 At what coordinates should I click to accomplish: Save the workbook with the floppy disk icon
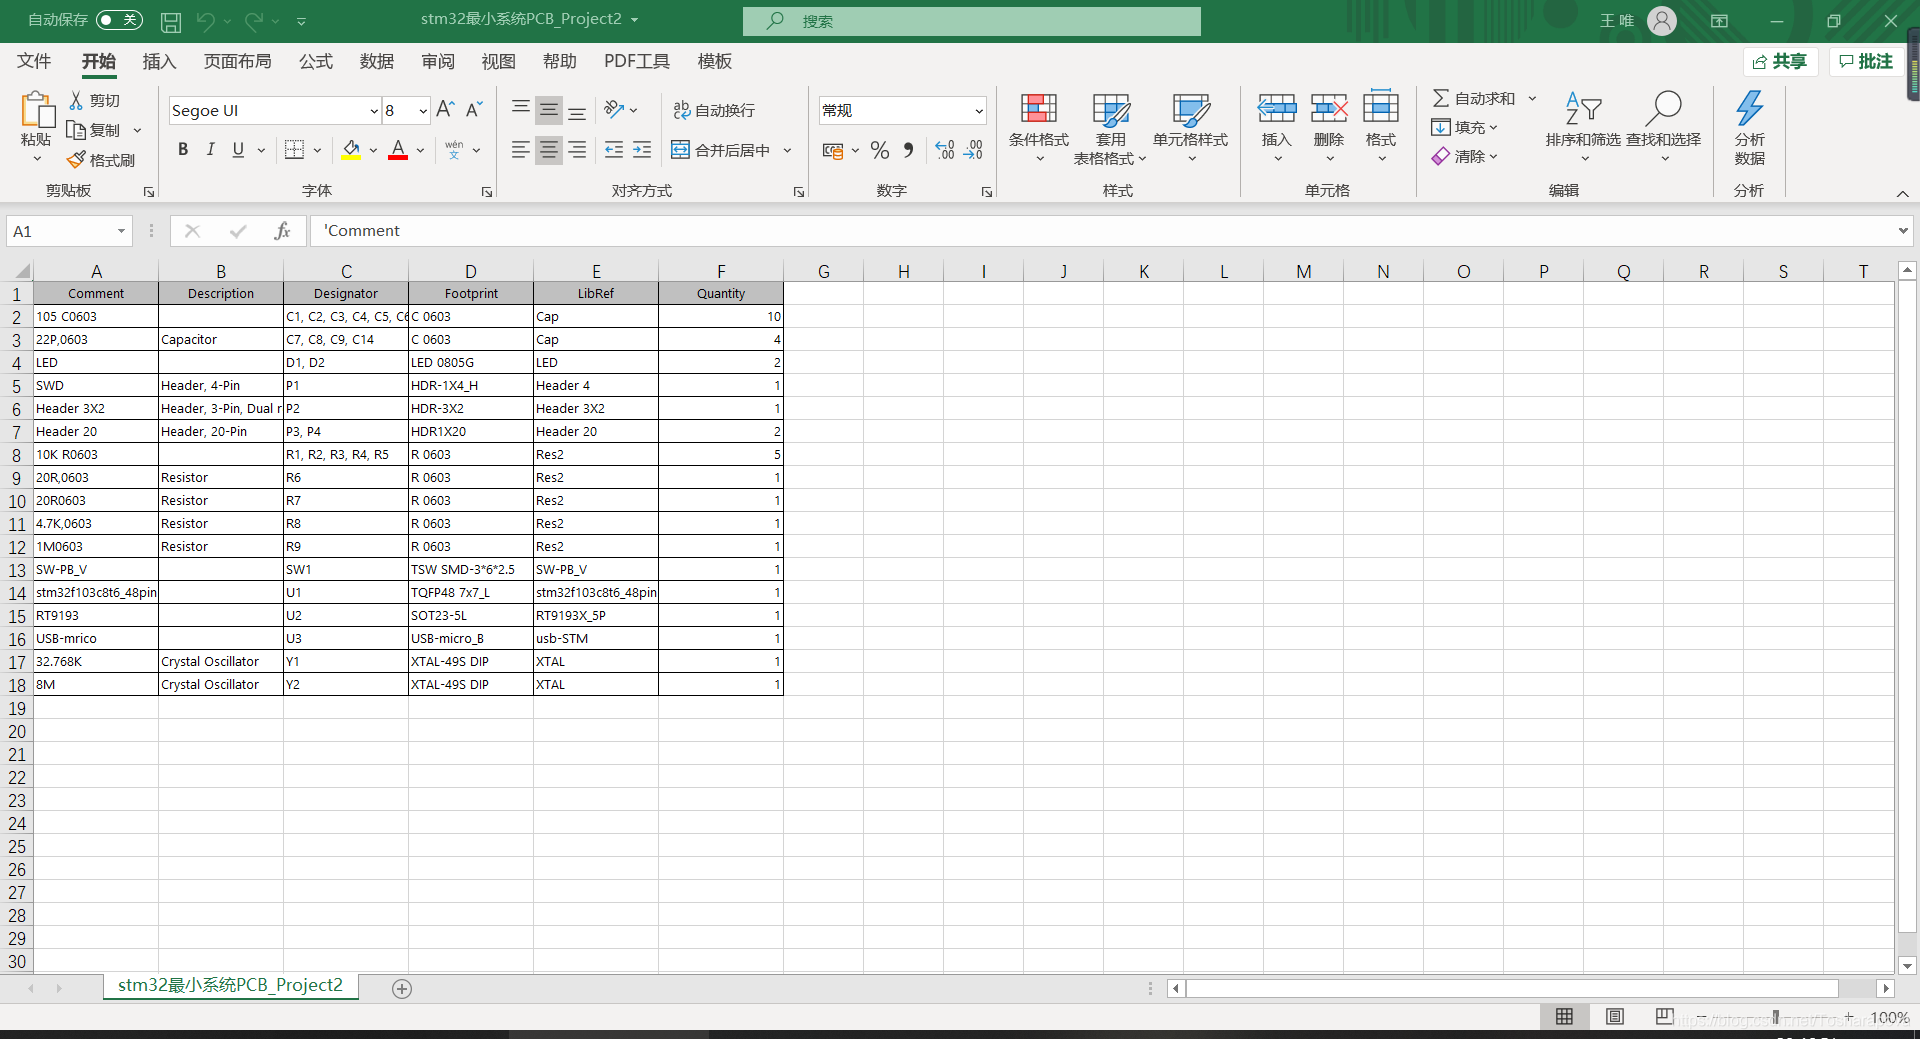[x=171, y=21]
